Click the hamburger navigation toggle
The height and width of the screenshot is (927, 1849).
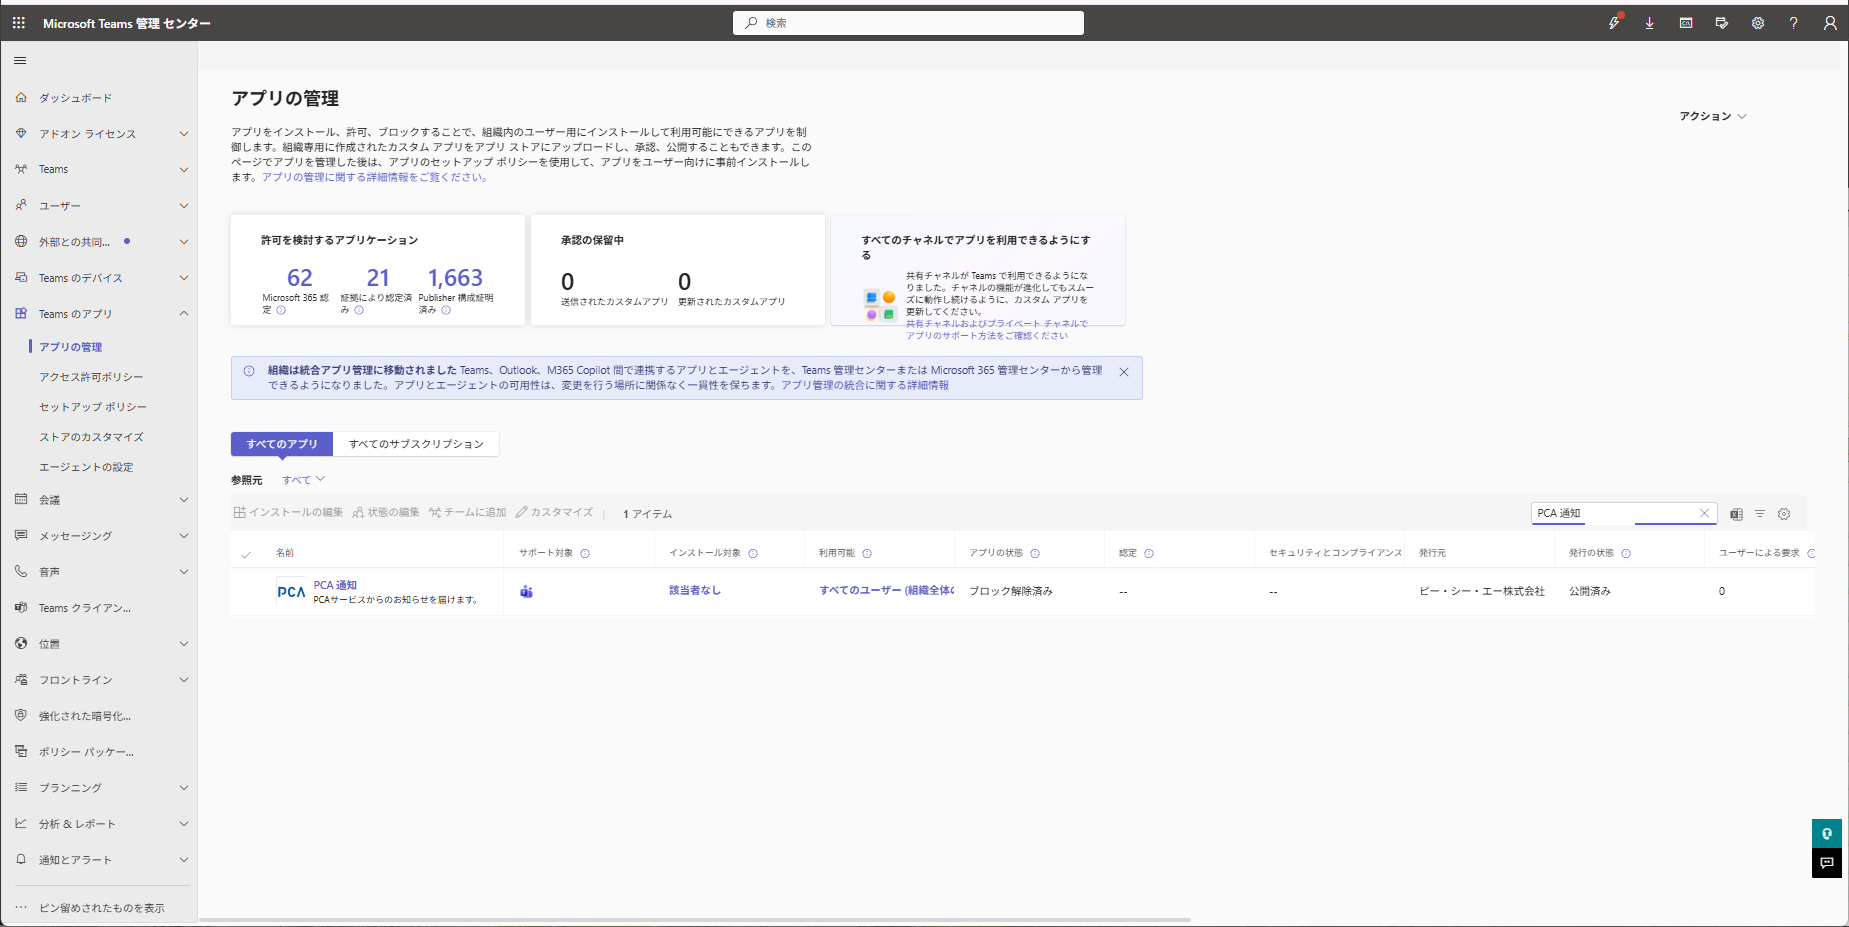pos(20,61)
